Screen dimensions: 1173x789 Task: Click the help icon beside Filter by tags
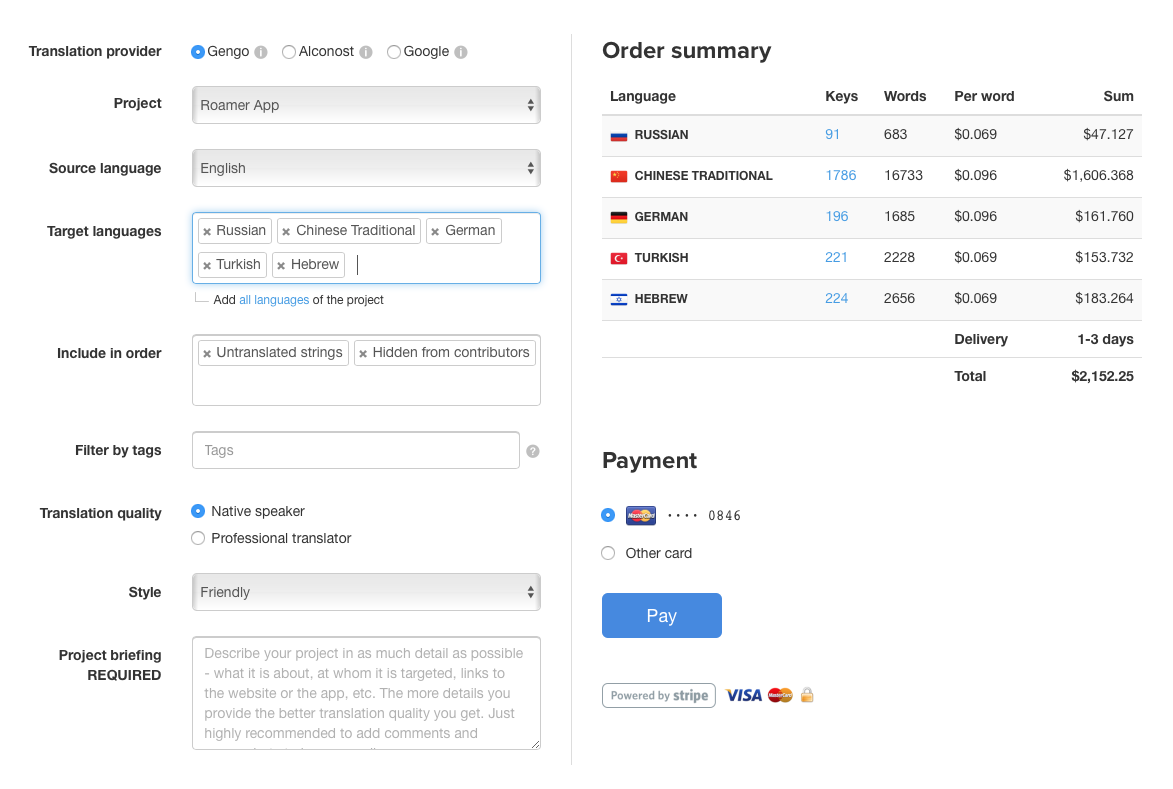coord(533,451)
